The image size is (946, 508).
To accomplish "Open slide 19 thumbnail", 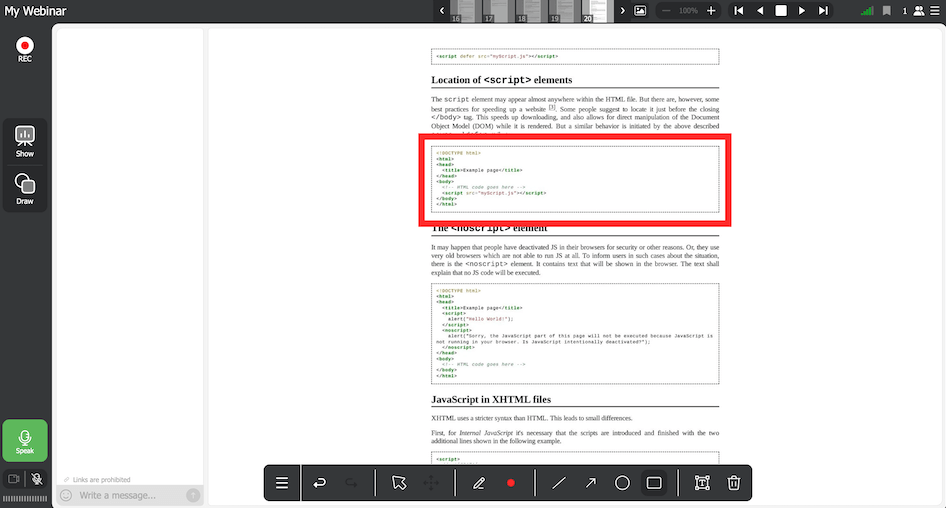I will 565,11.
